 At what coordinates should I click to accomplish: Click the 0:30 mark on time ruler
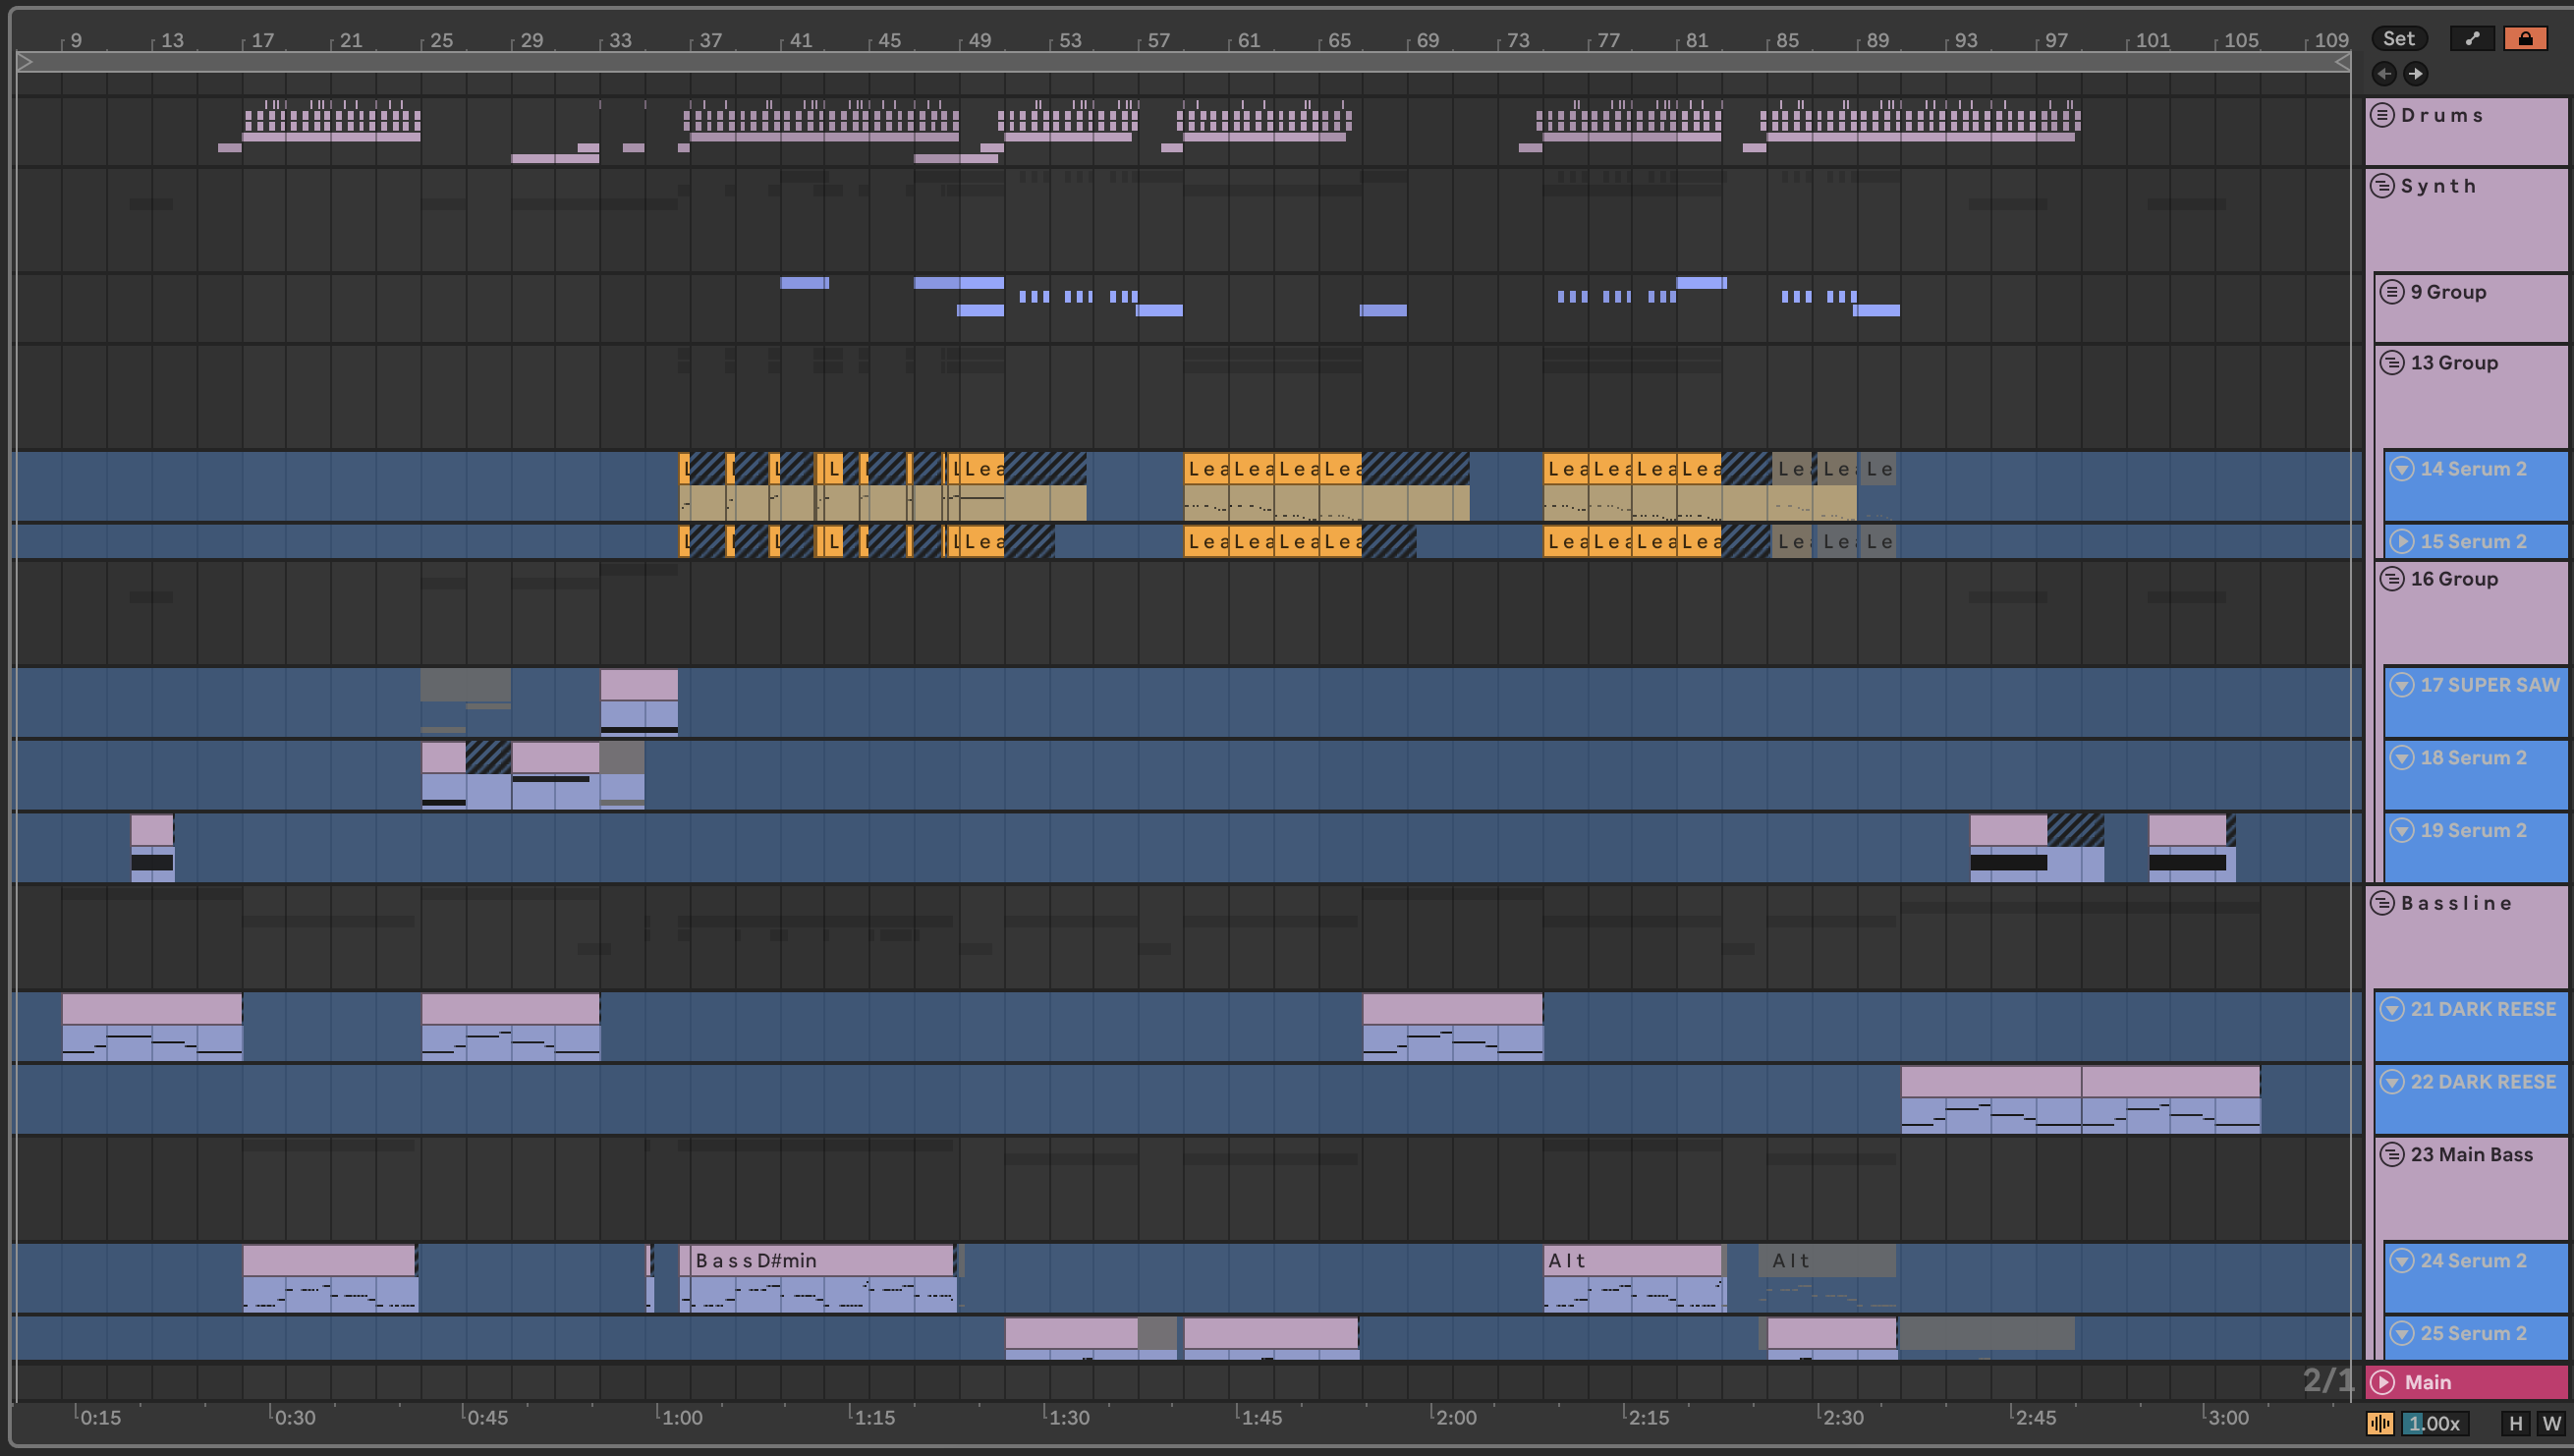tap(295, 1417)
